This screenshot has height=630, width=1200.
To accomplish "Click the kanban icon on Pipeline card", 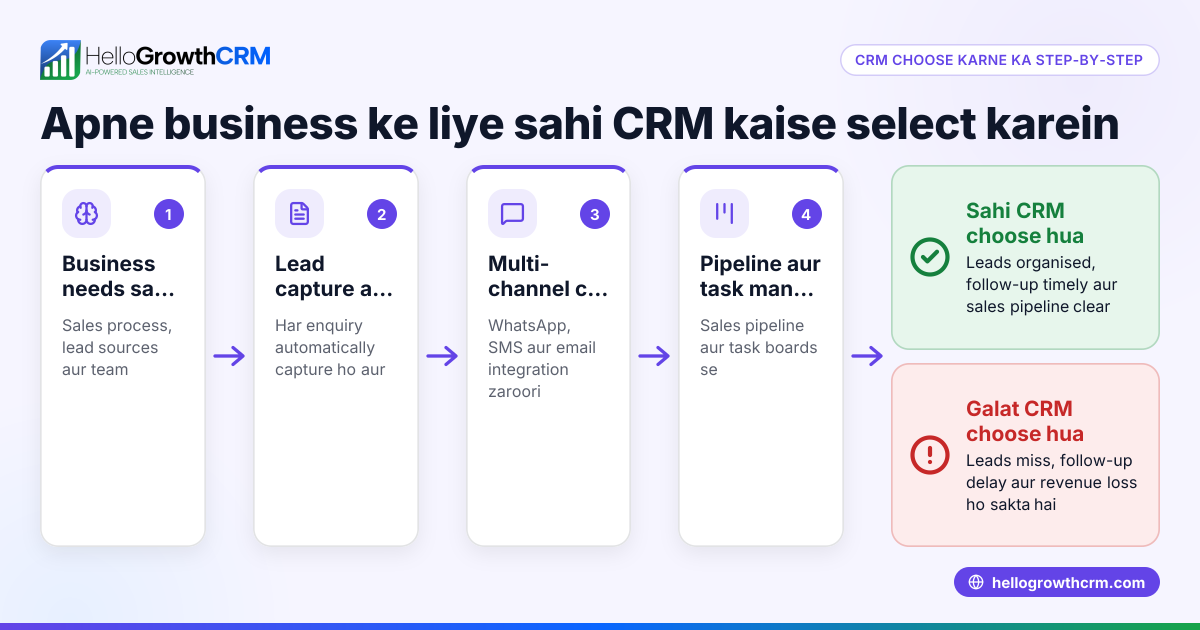I will [x=724, y=213].
